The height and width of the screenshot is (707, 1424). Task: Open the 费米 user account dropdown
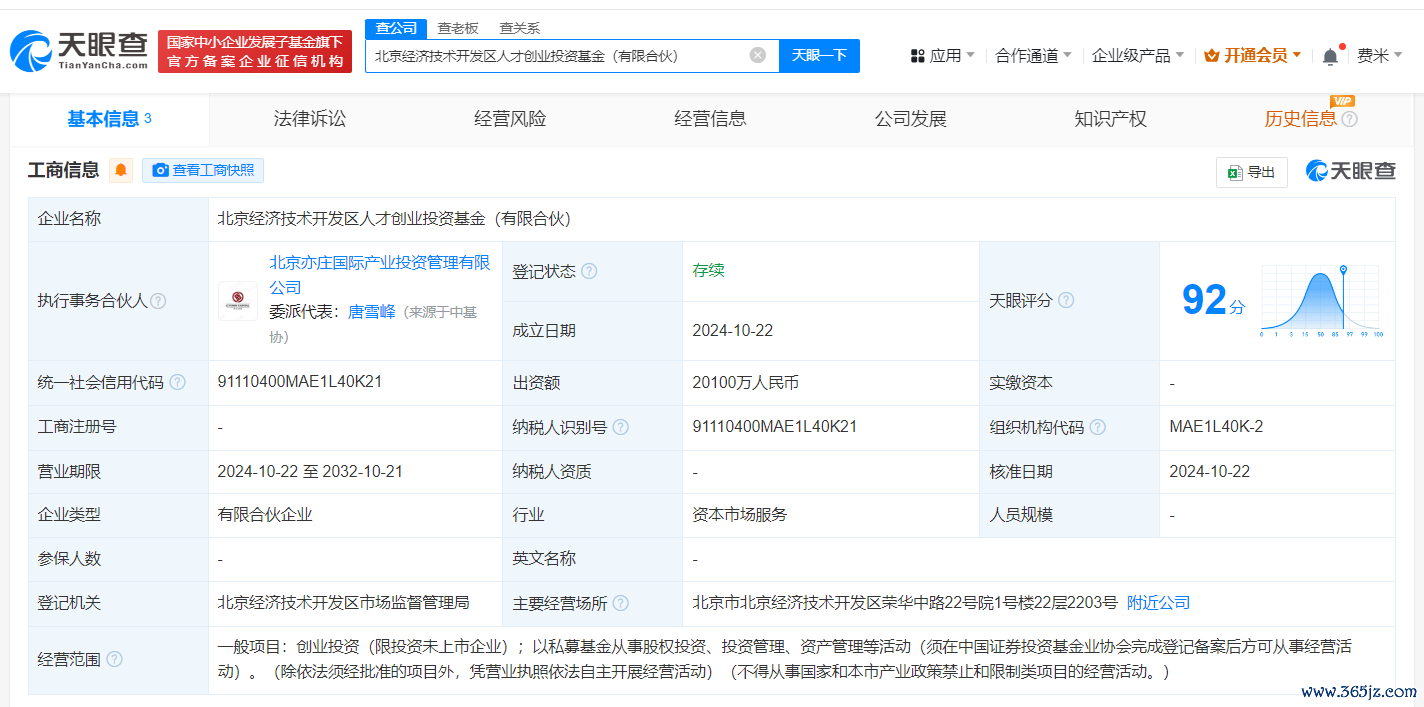click(x=1379, y=56)
